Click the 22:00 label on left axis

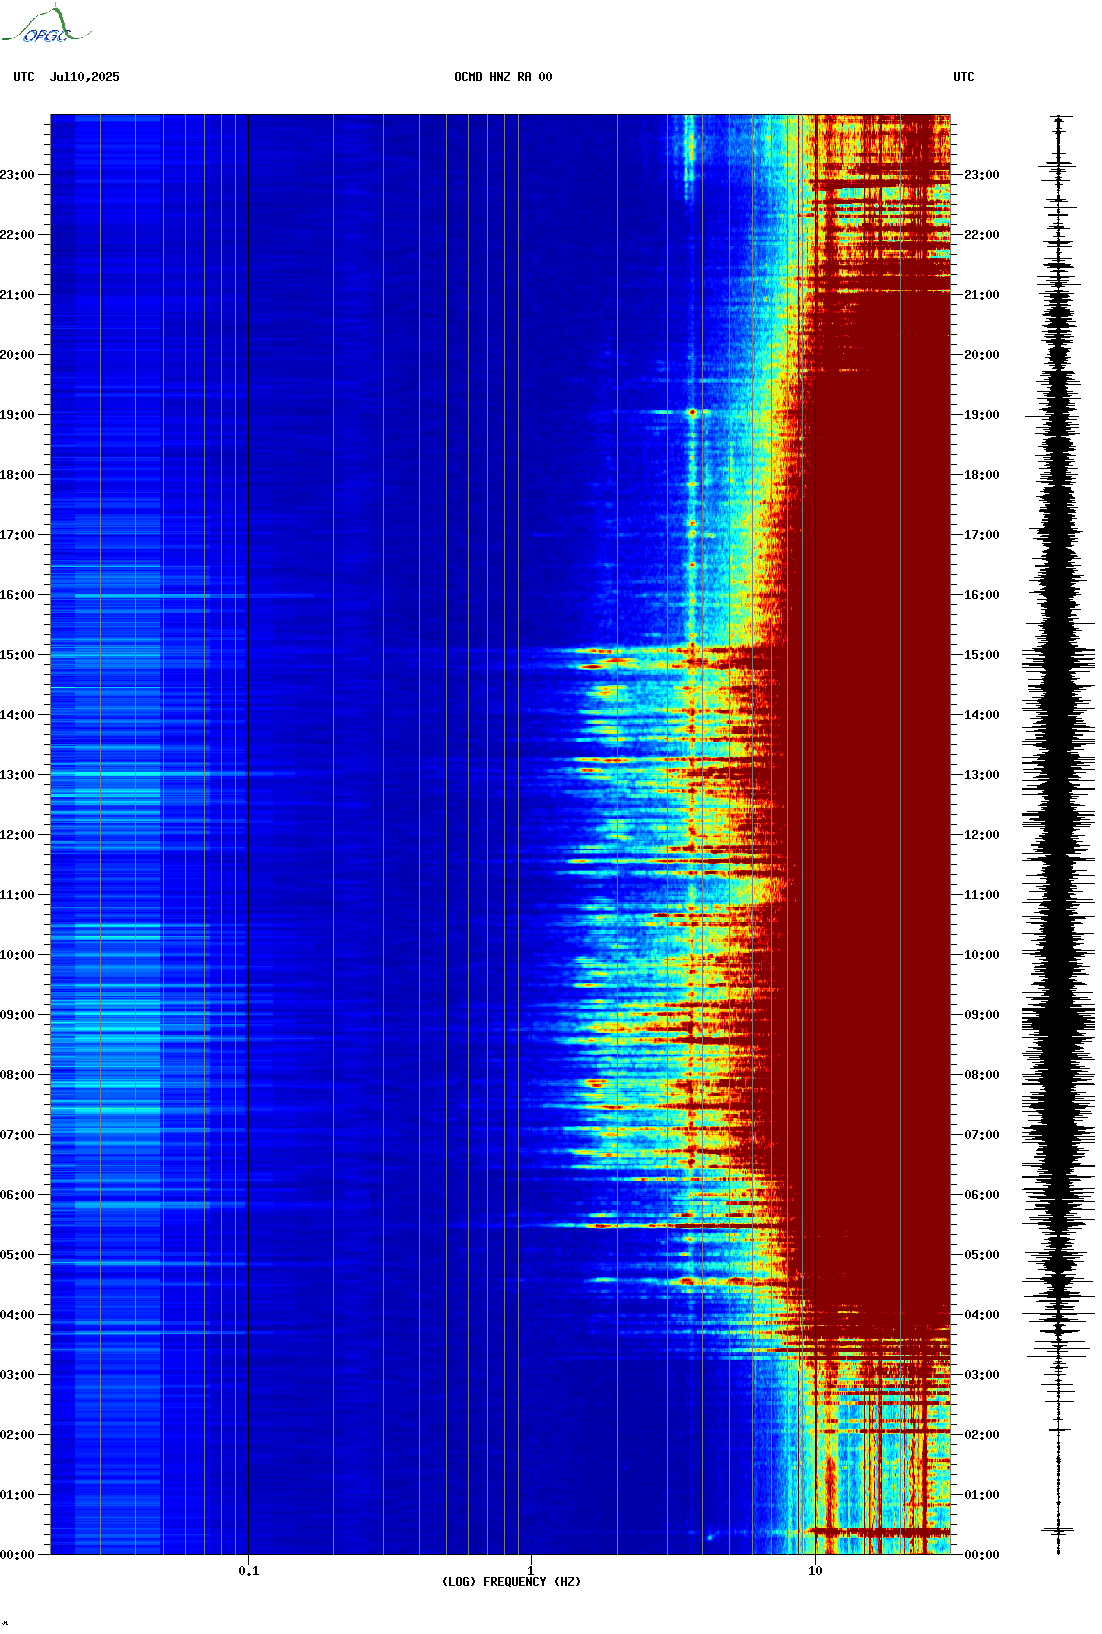[17, 235]
